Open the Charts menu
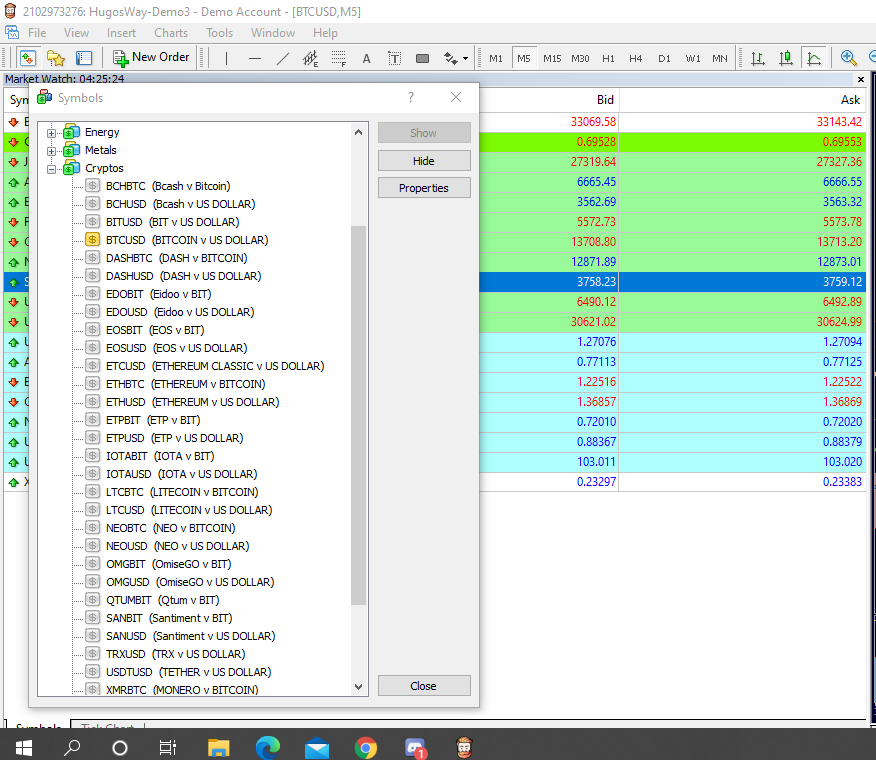 point(171,33)
